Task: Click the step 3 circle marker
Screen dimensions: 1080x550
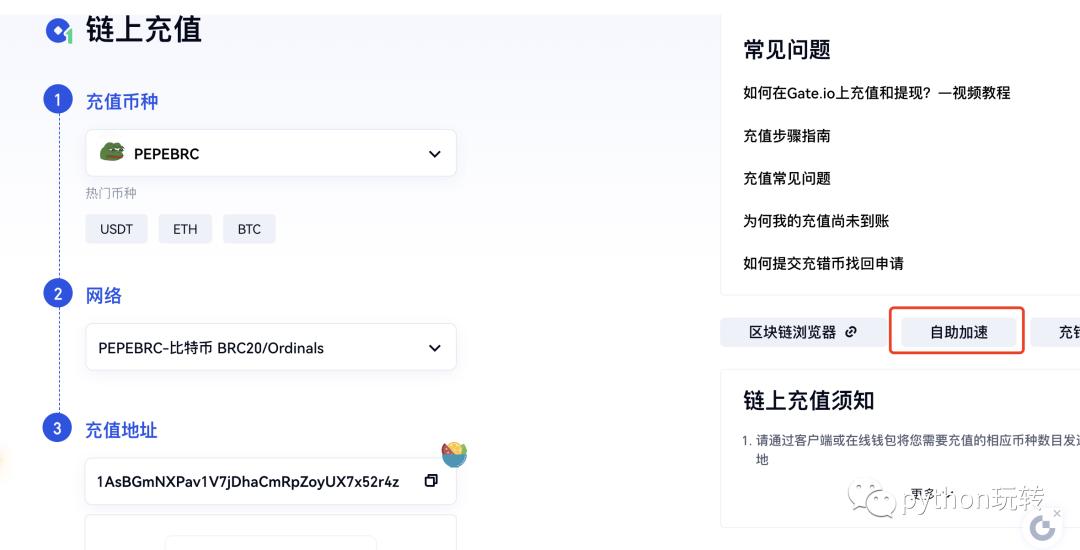Action: 58,428
